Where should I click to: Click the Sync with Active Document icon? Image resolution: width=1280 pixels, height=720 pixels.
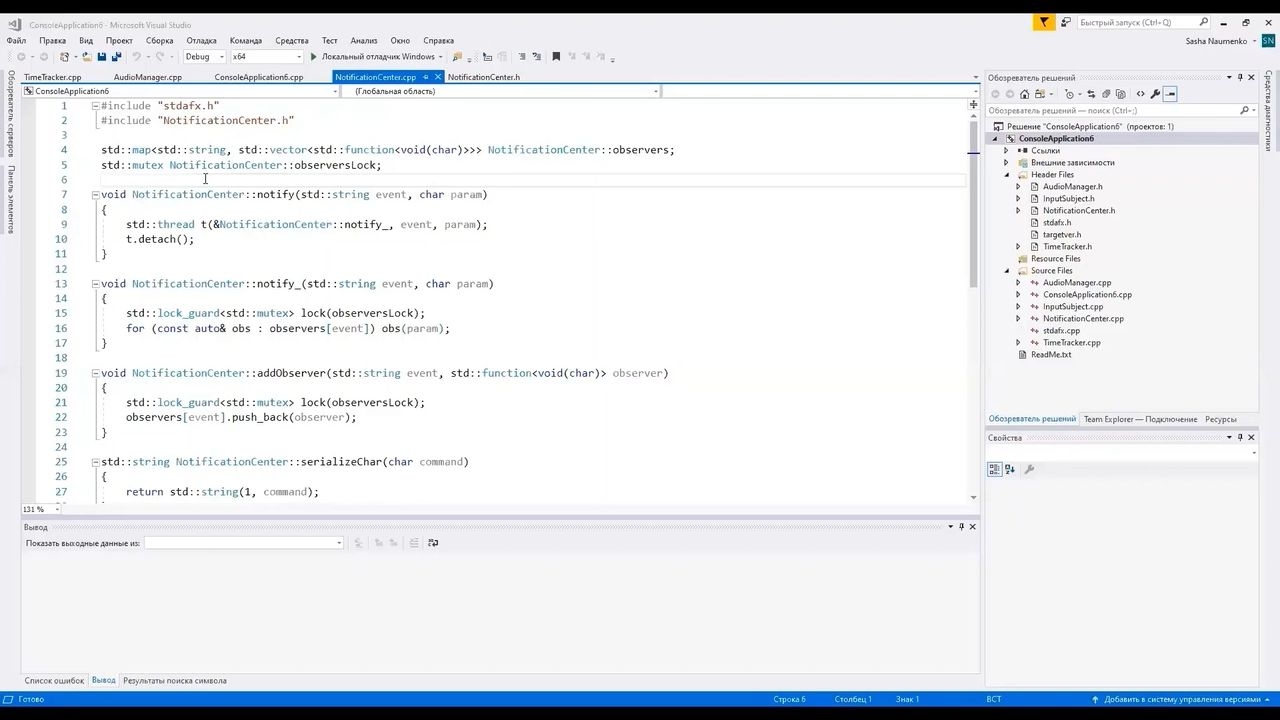[x=1091, y=94]
